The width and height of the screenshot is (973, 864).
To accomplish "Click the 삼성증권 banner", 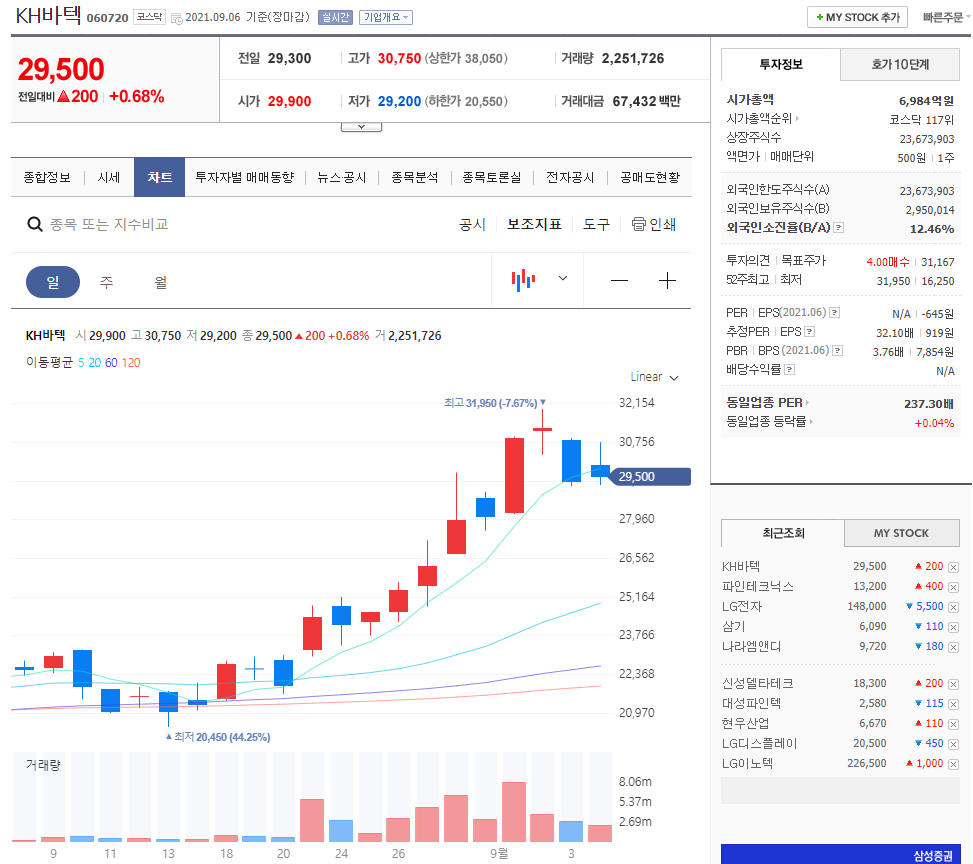I will coord(841,854).
